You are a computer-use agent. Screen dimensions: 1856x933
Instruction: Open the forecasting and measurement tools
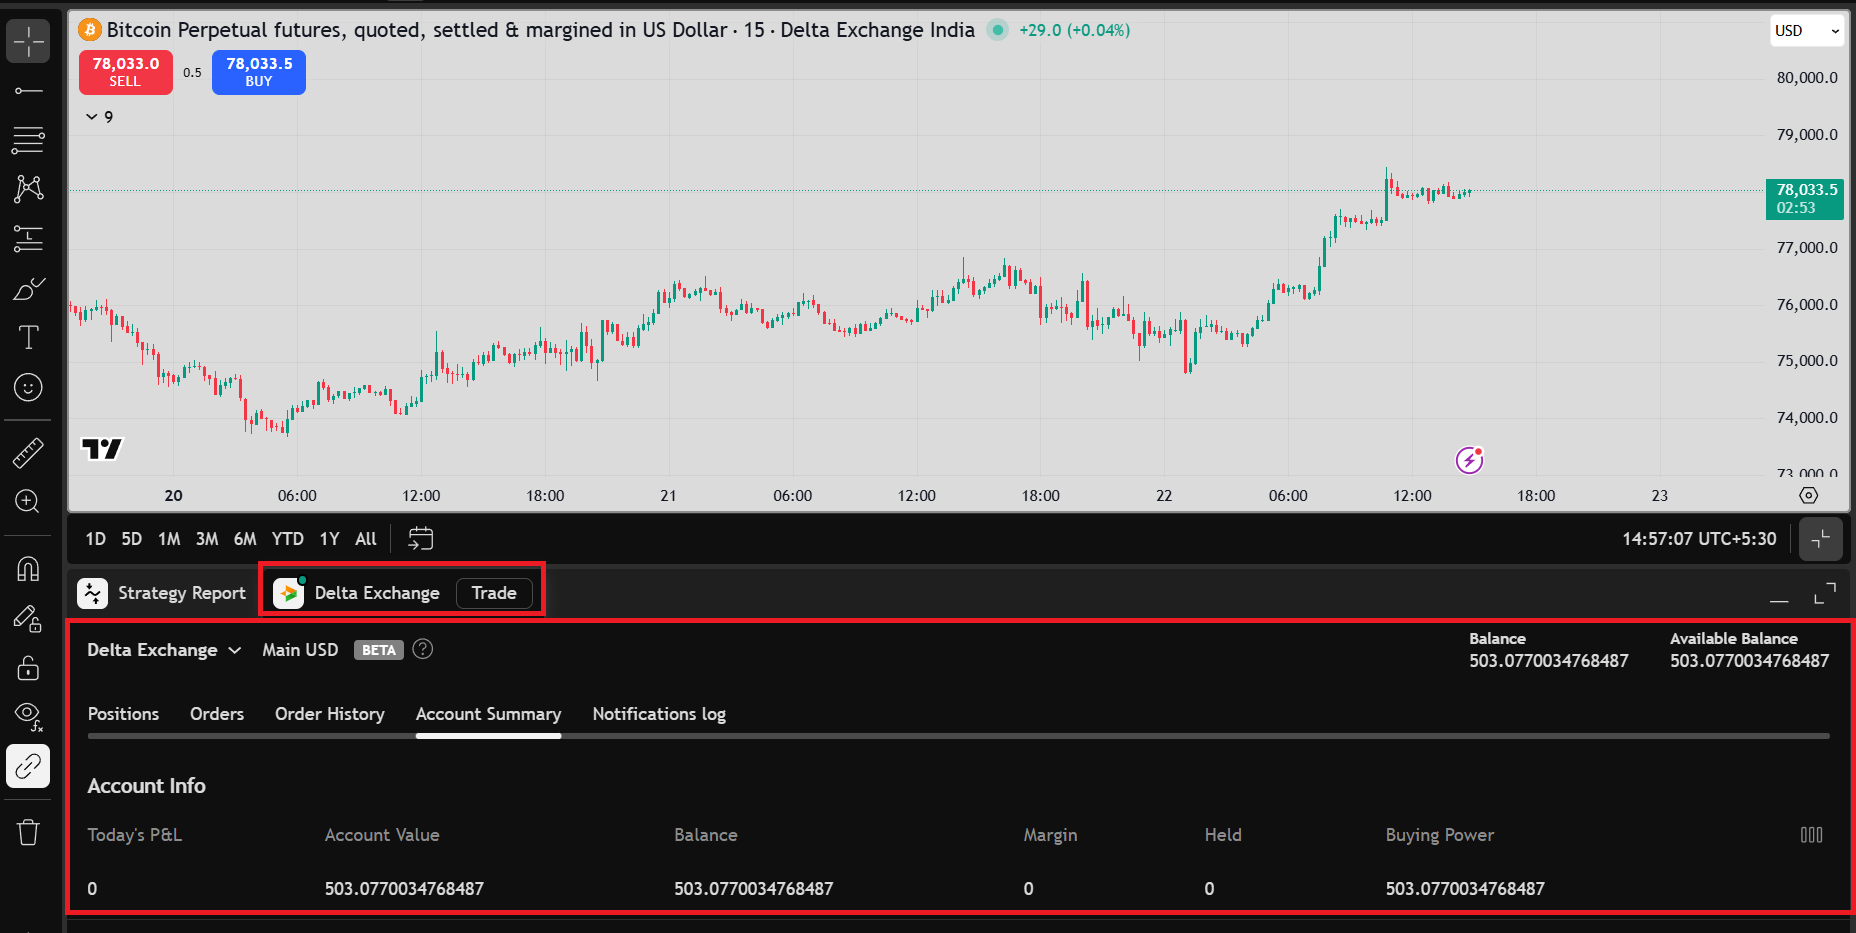(x=28, y=239)
